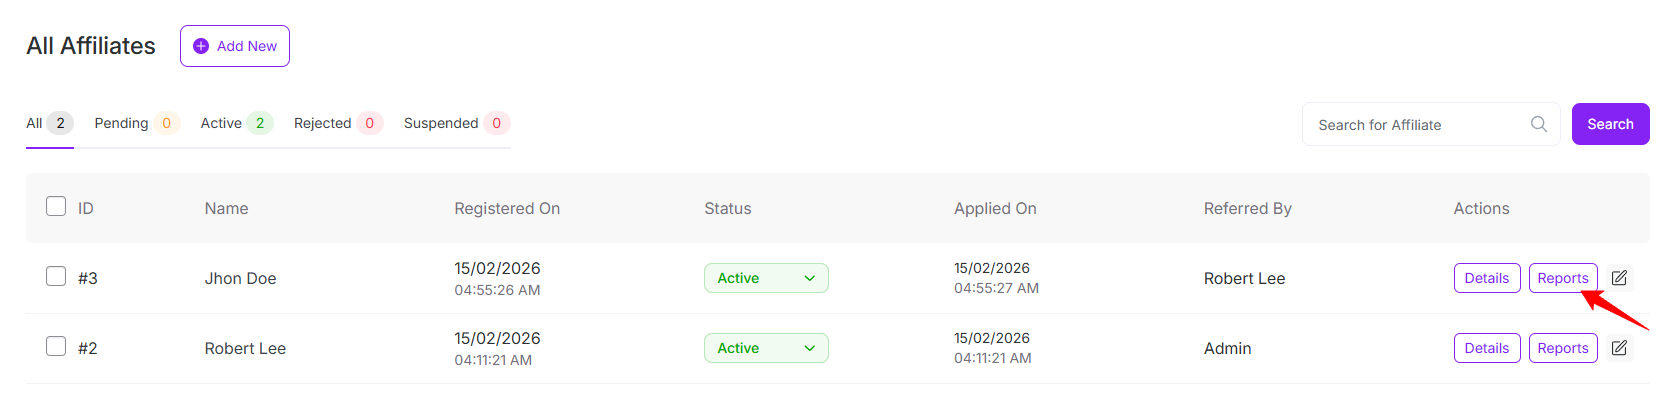Select the All affiliates tab

point(35,123)
